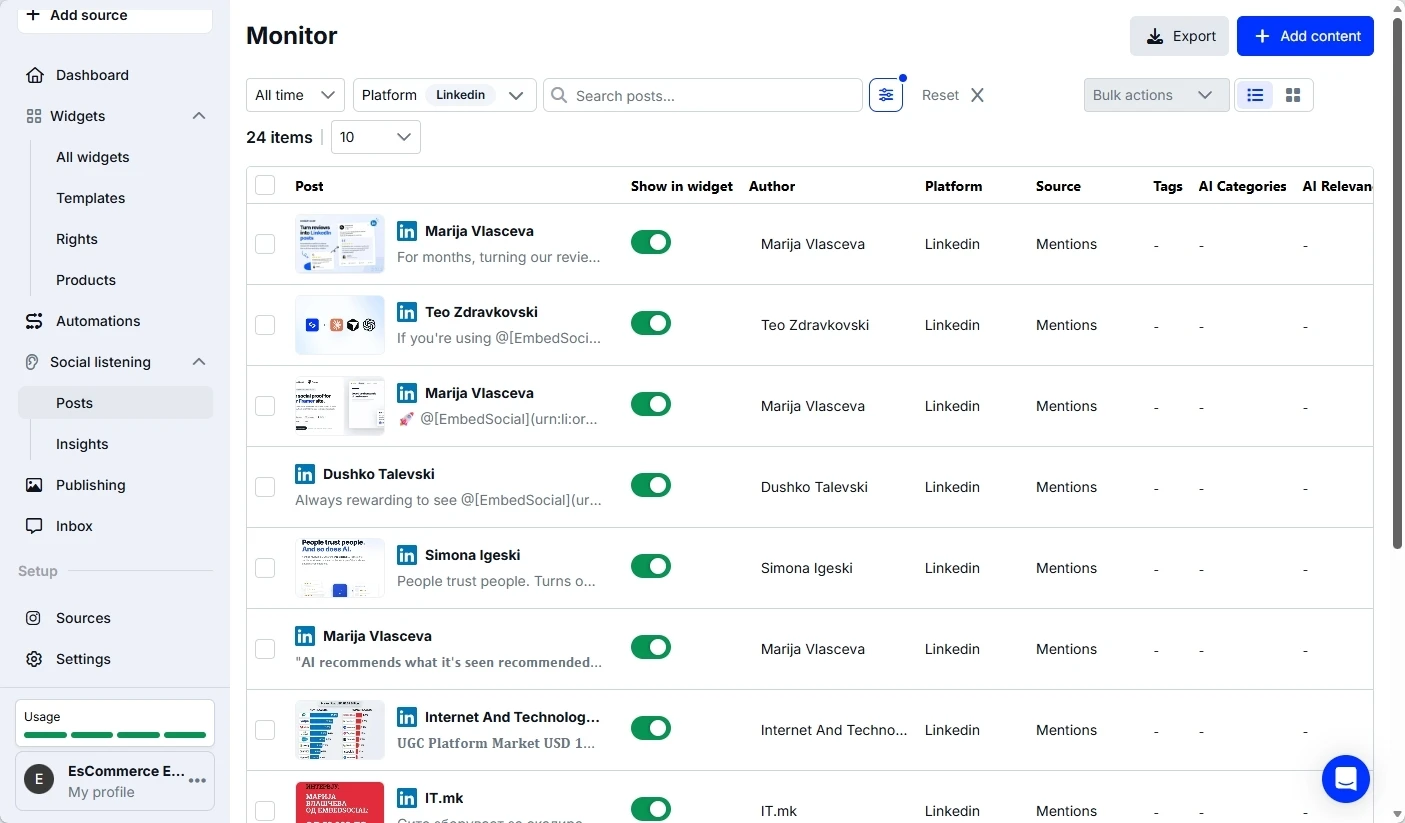Click the Add content button

click(x=1305, y=36)
